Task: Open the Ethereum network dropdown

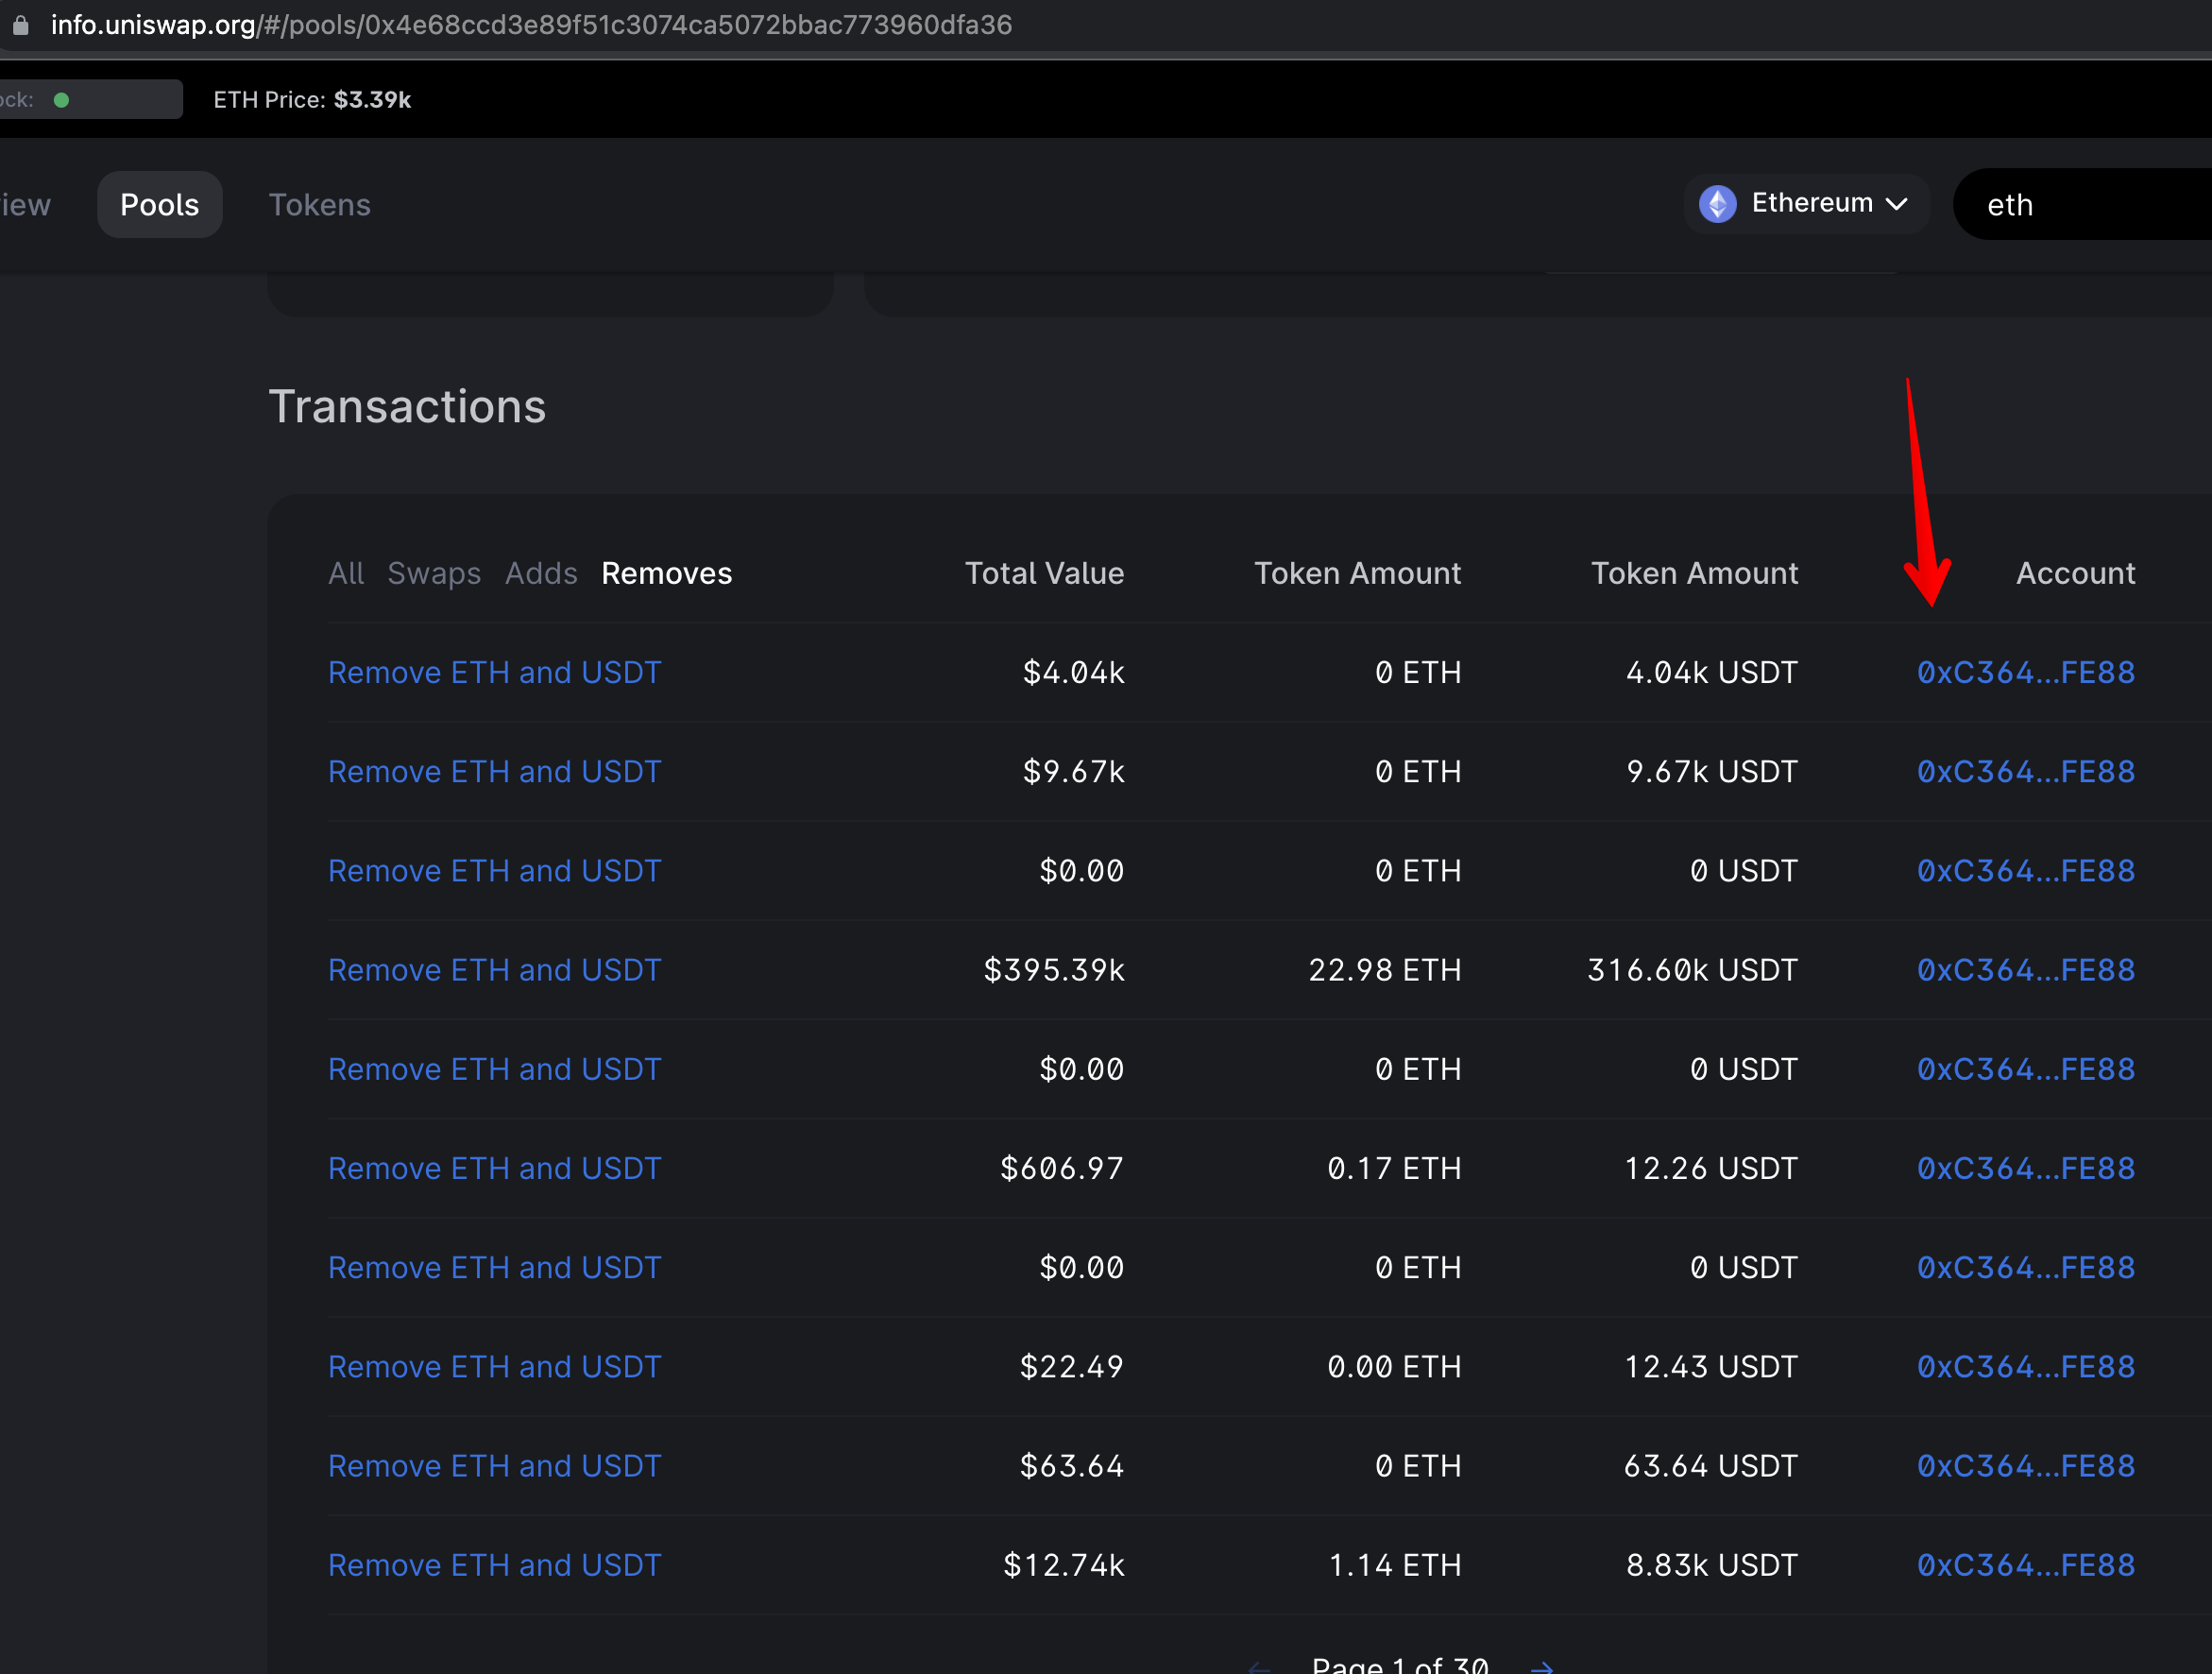Action: (x=1806, y=203)
